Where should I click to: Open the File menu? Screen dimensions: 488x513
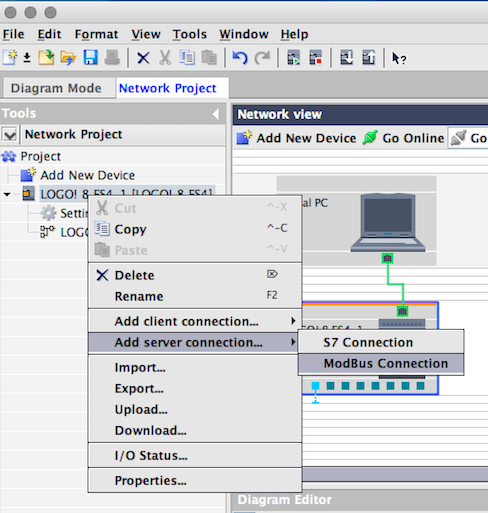click(14, 34)
